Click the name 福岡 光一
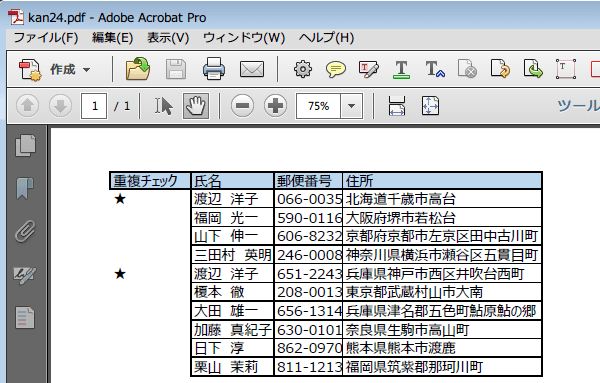This screenshot has height=383, width=600. (226, 218)
